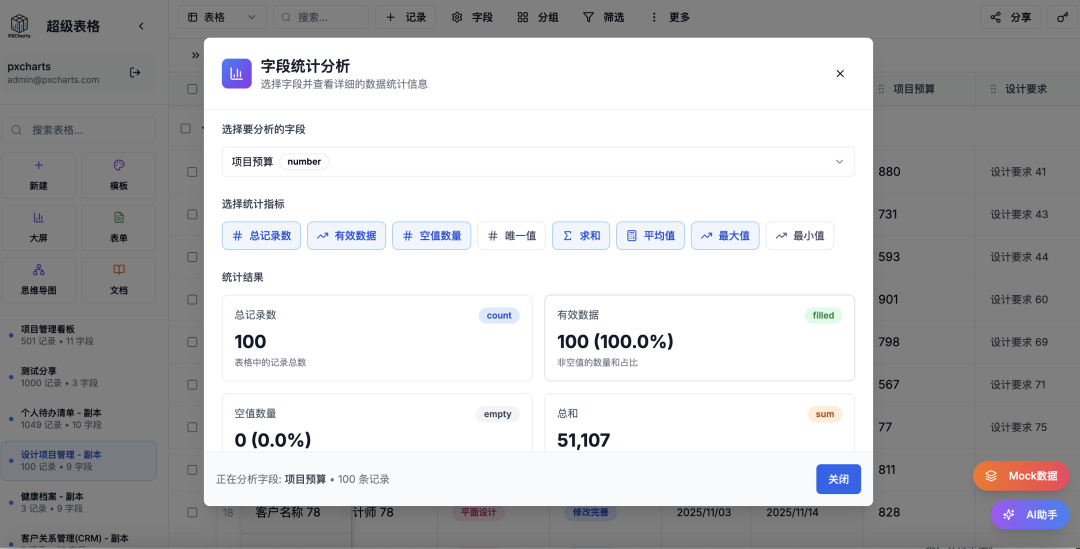
Task: Enable the 最小值 metric chip
Action: pos(800,236)
